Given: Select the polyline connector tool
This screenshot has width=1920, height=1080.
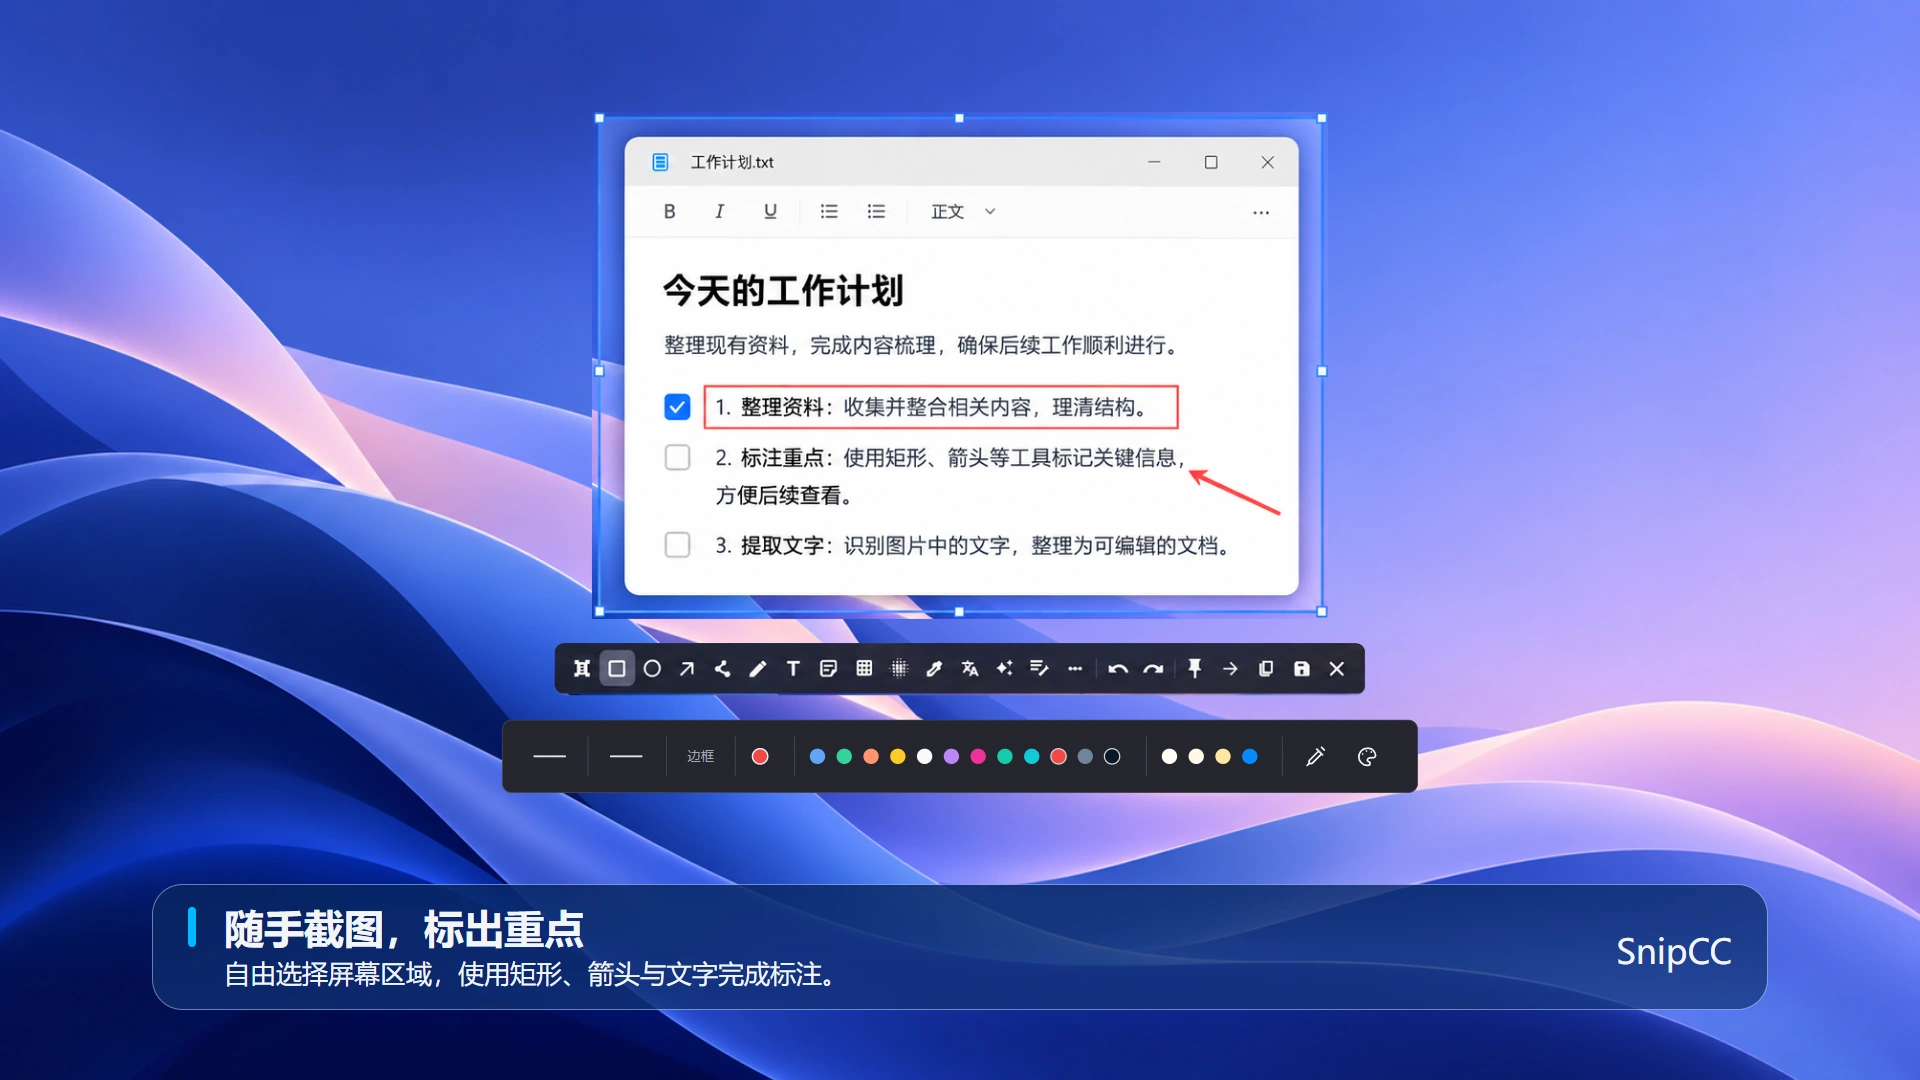Looking at the screenshot, I should (x=722, y=669).
